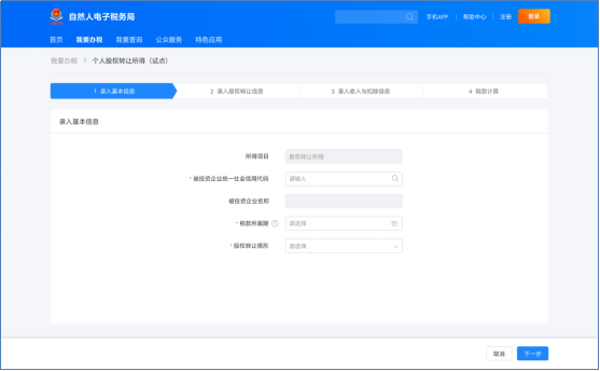The height and width of the screenshot is (371, 600).
Task: Click the 自然人电子税务局 site title
Action: tap(102, 17)
